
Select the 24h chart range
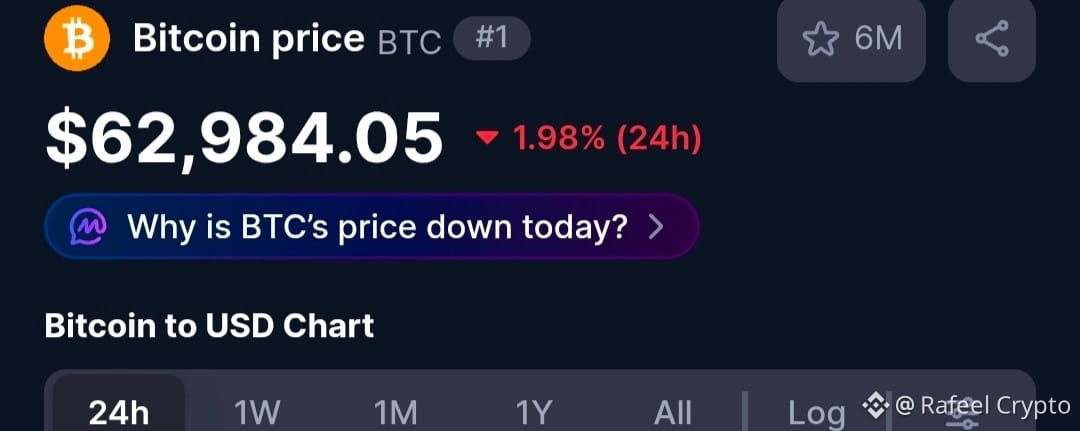pos(119,412)
